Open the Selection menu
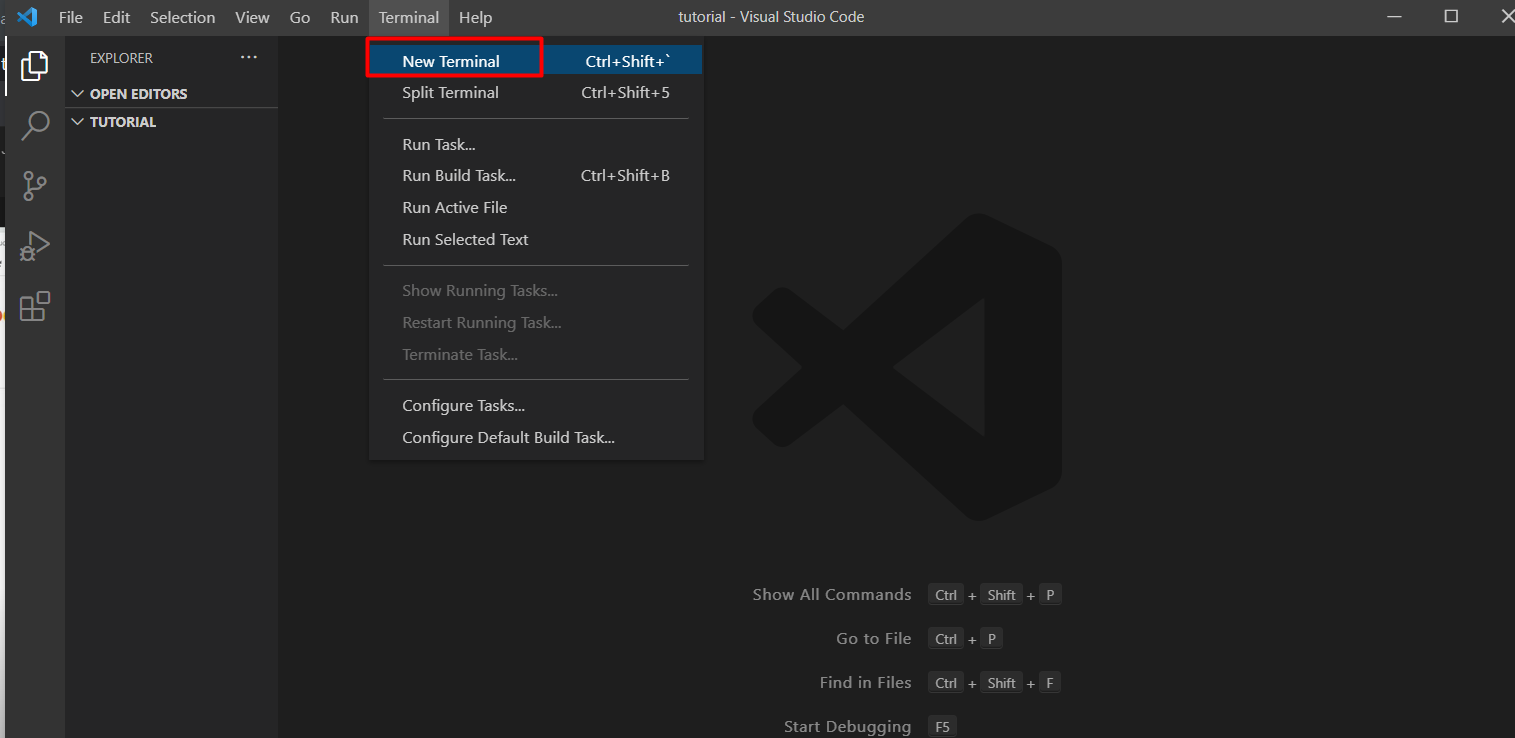1515x738 pixels. coord(183,17)
